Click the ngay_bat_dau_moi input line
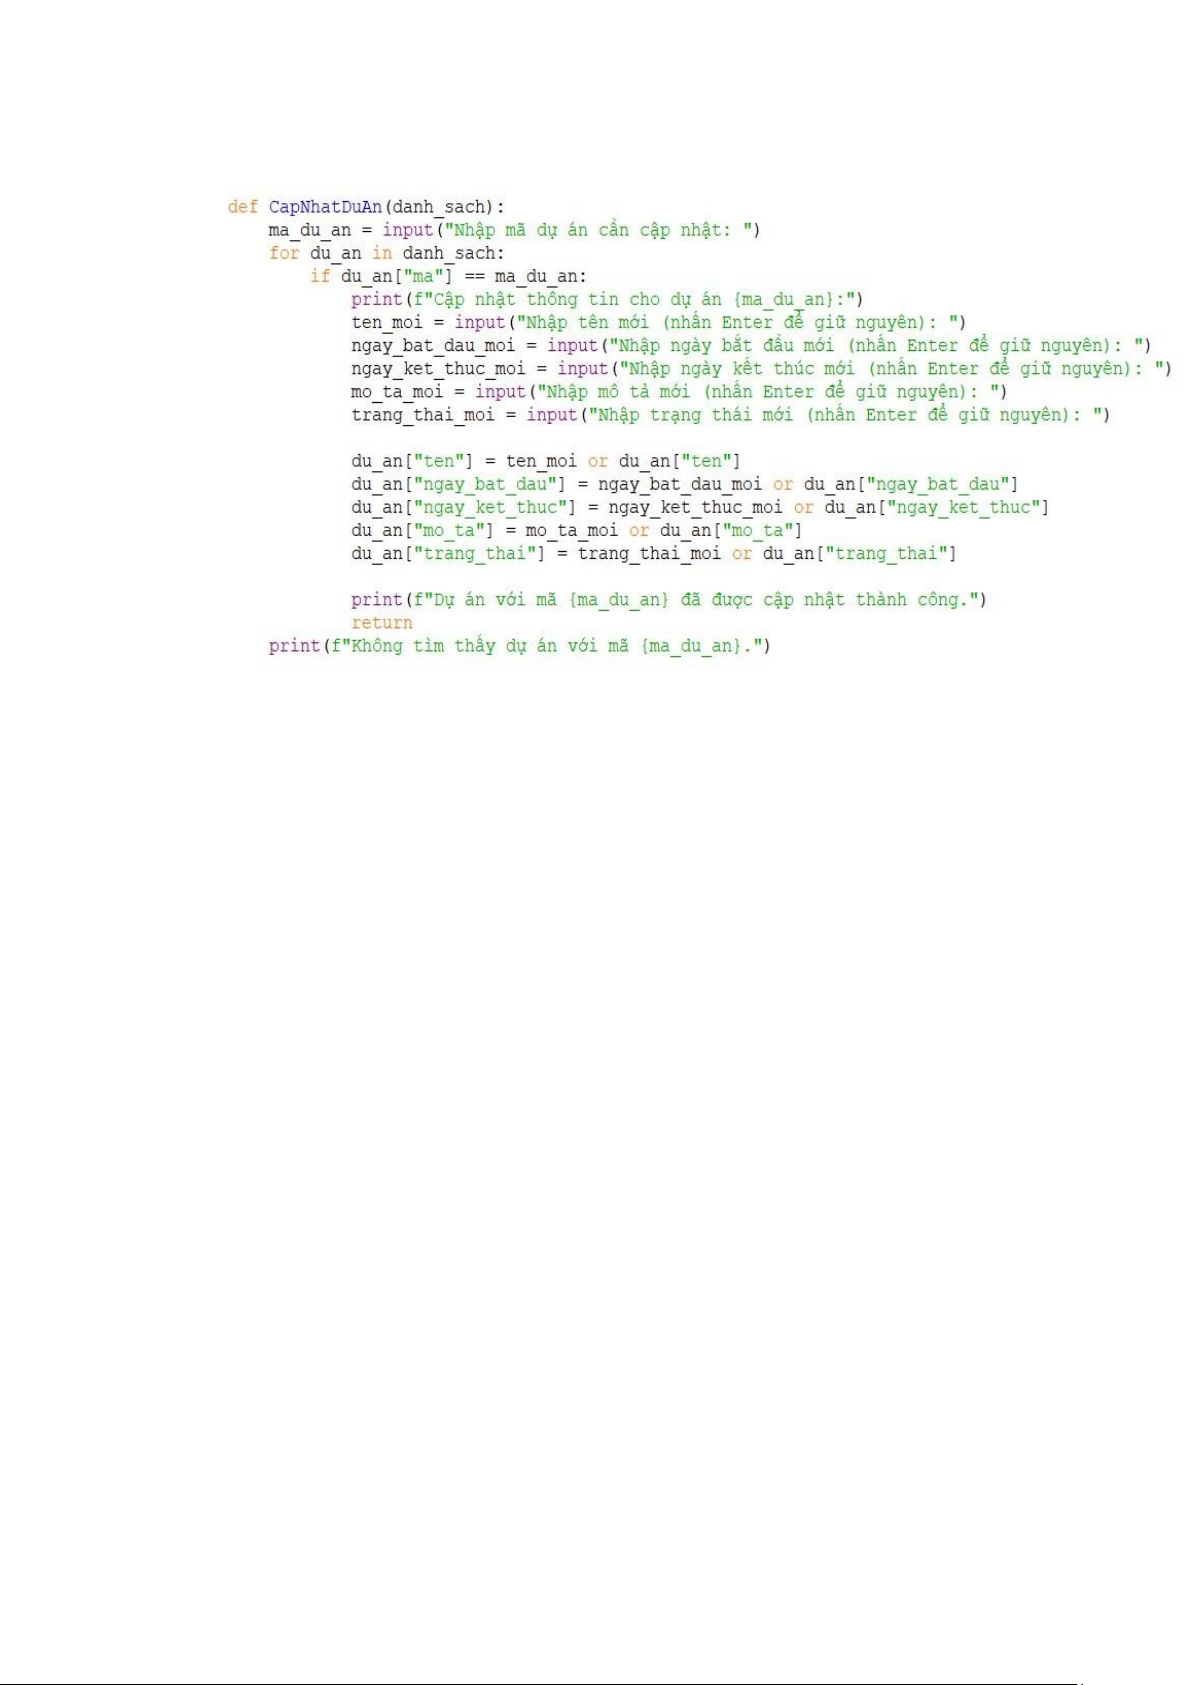Screen dimensions: 1192x1685 (751, 345)
